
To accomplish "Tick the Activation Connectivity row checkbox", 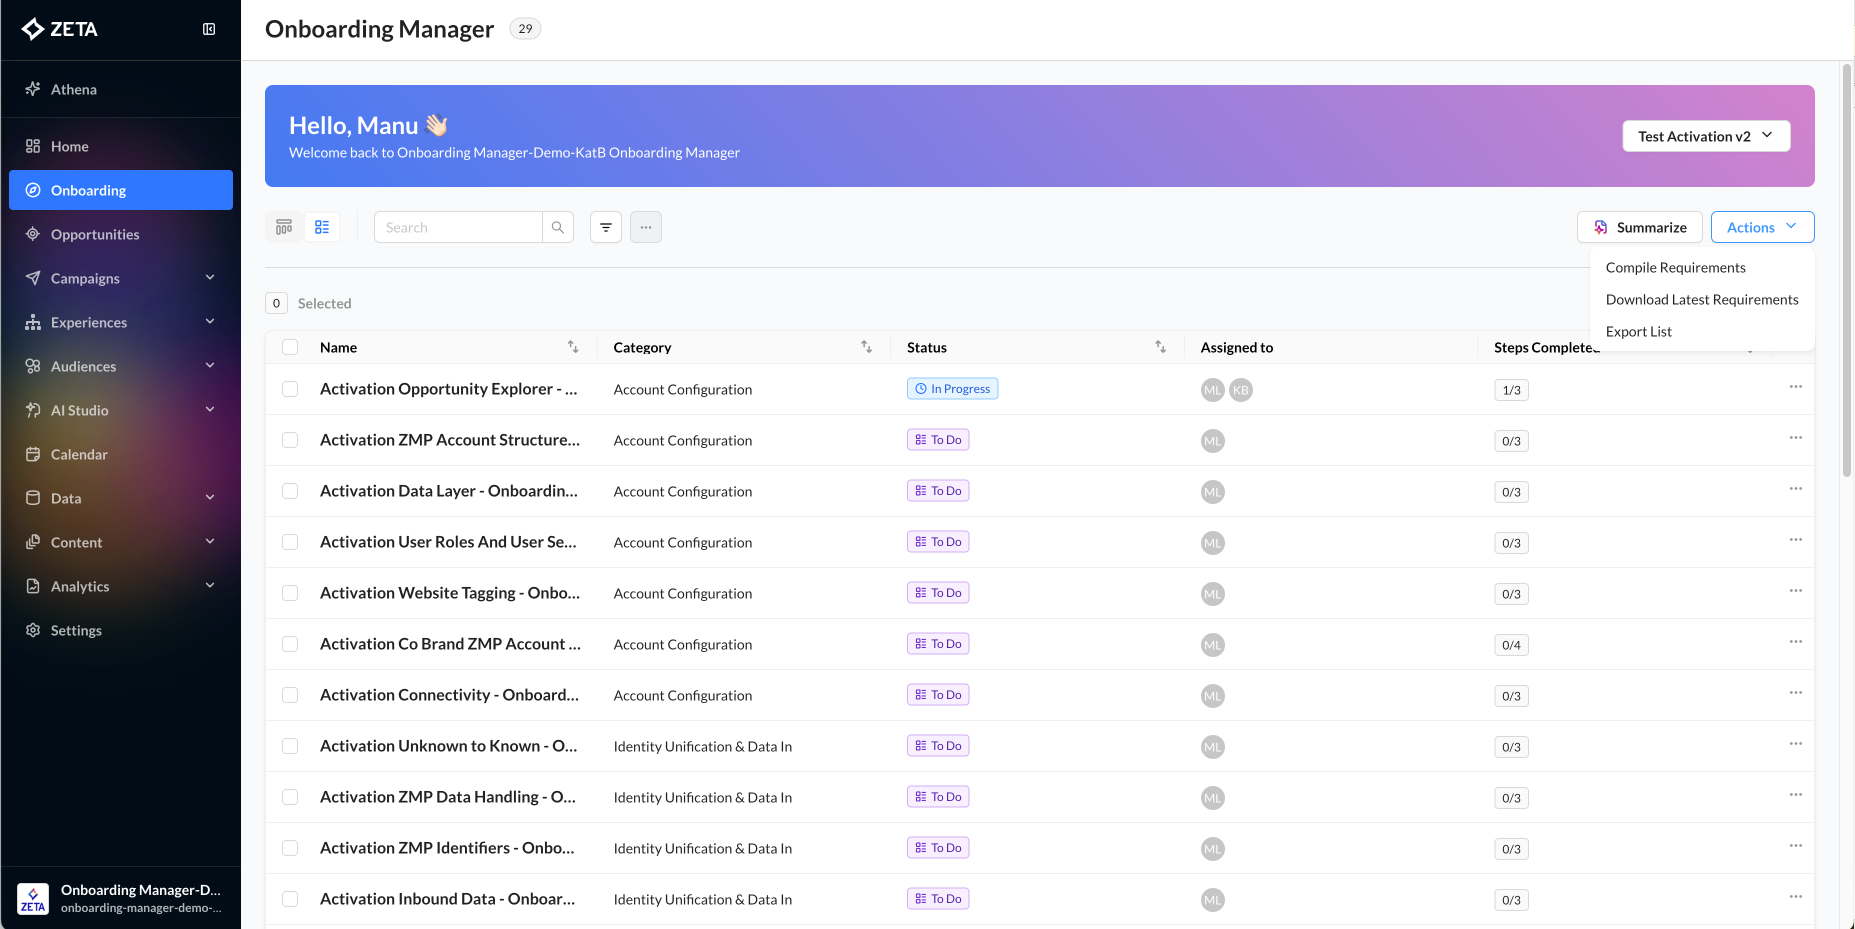I will [290, 695].
